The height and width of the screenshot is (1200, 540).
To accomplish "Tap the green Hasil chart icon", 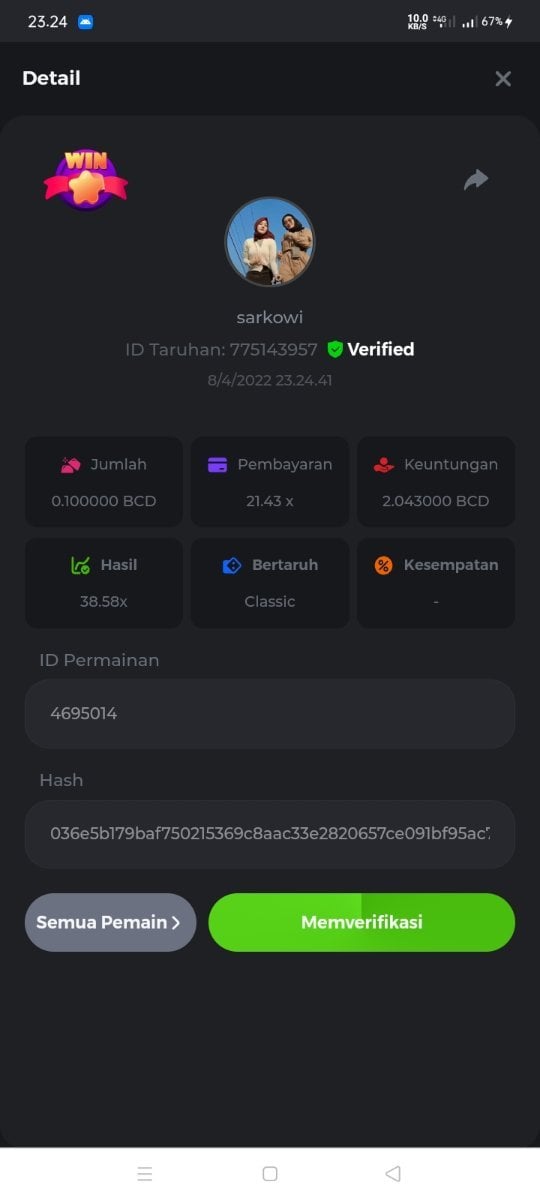I will [80, 565].
